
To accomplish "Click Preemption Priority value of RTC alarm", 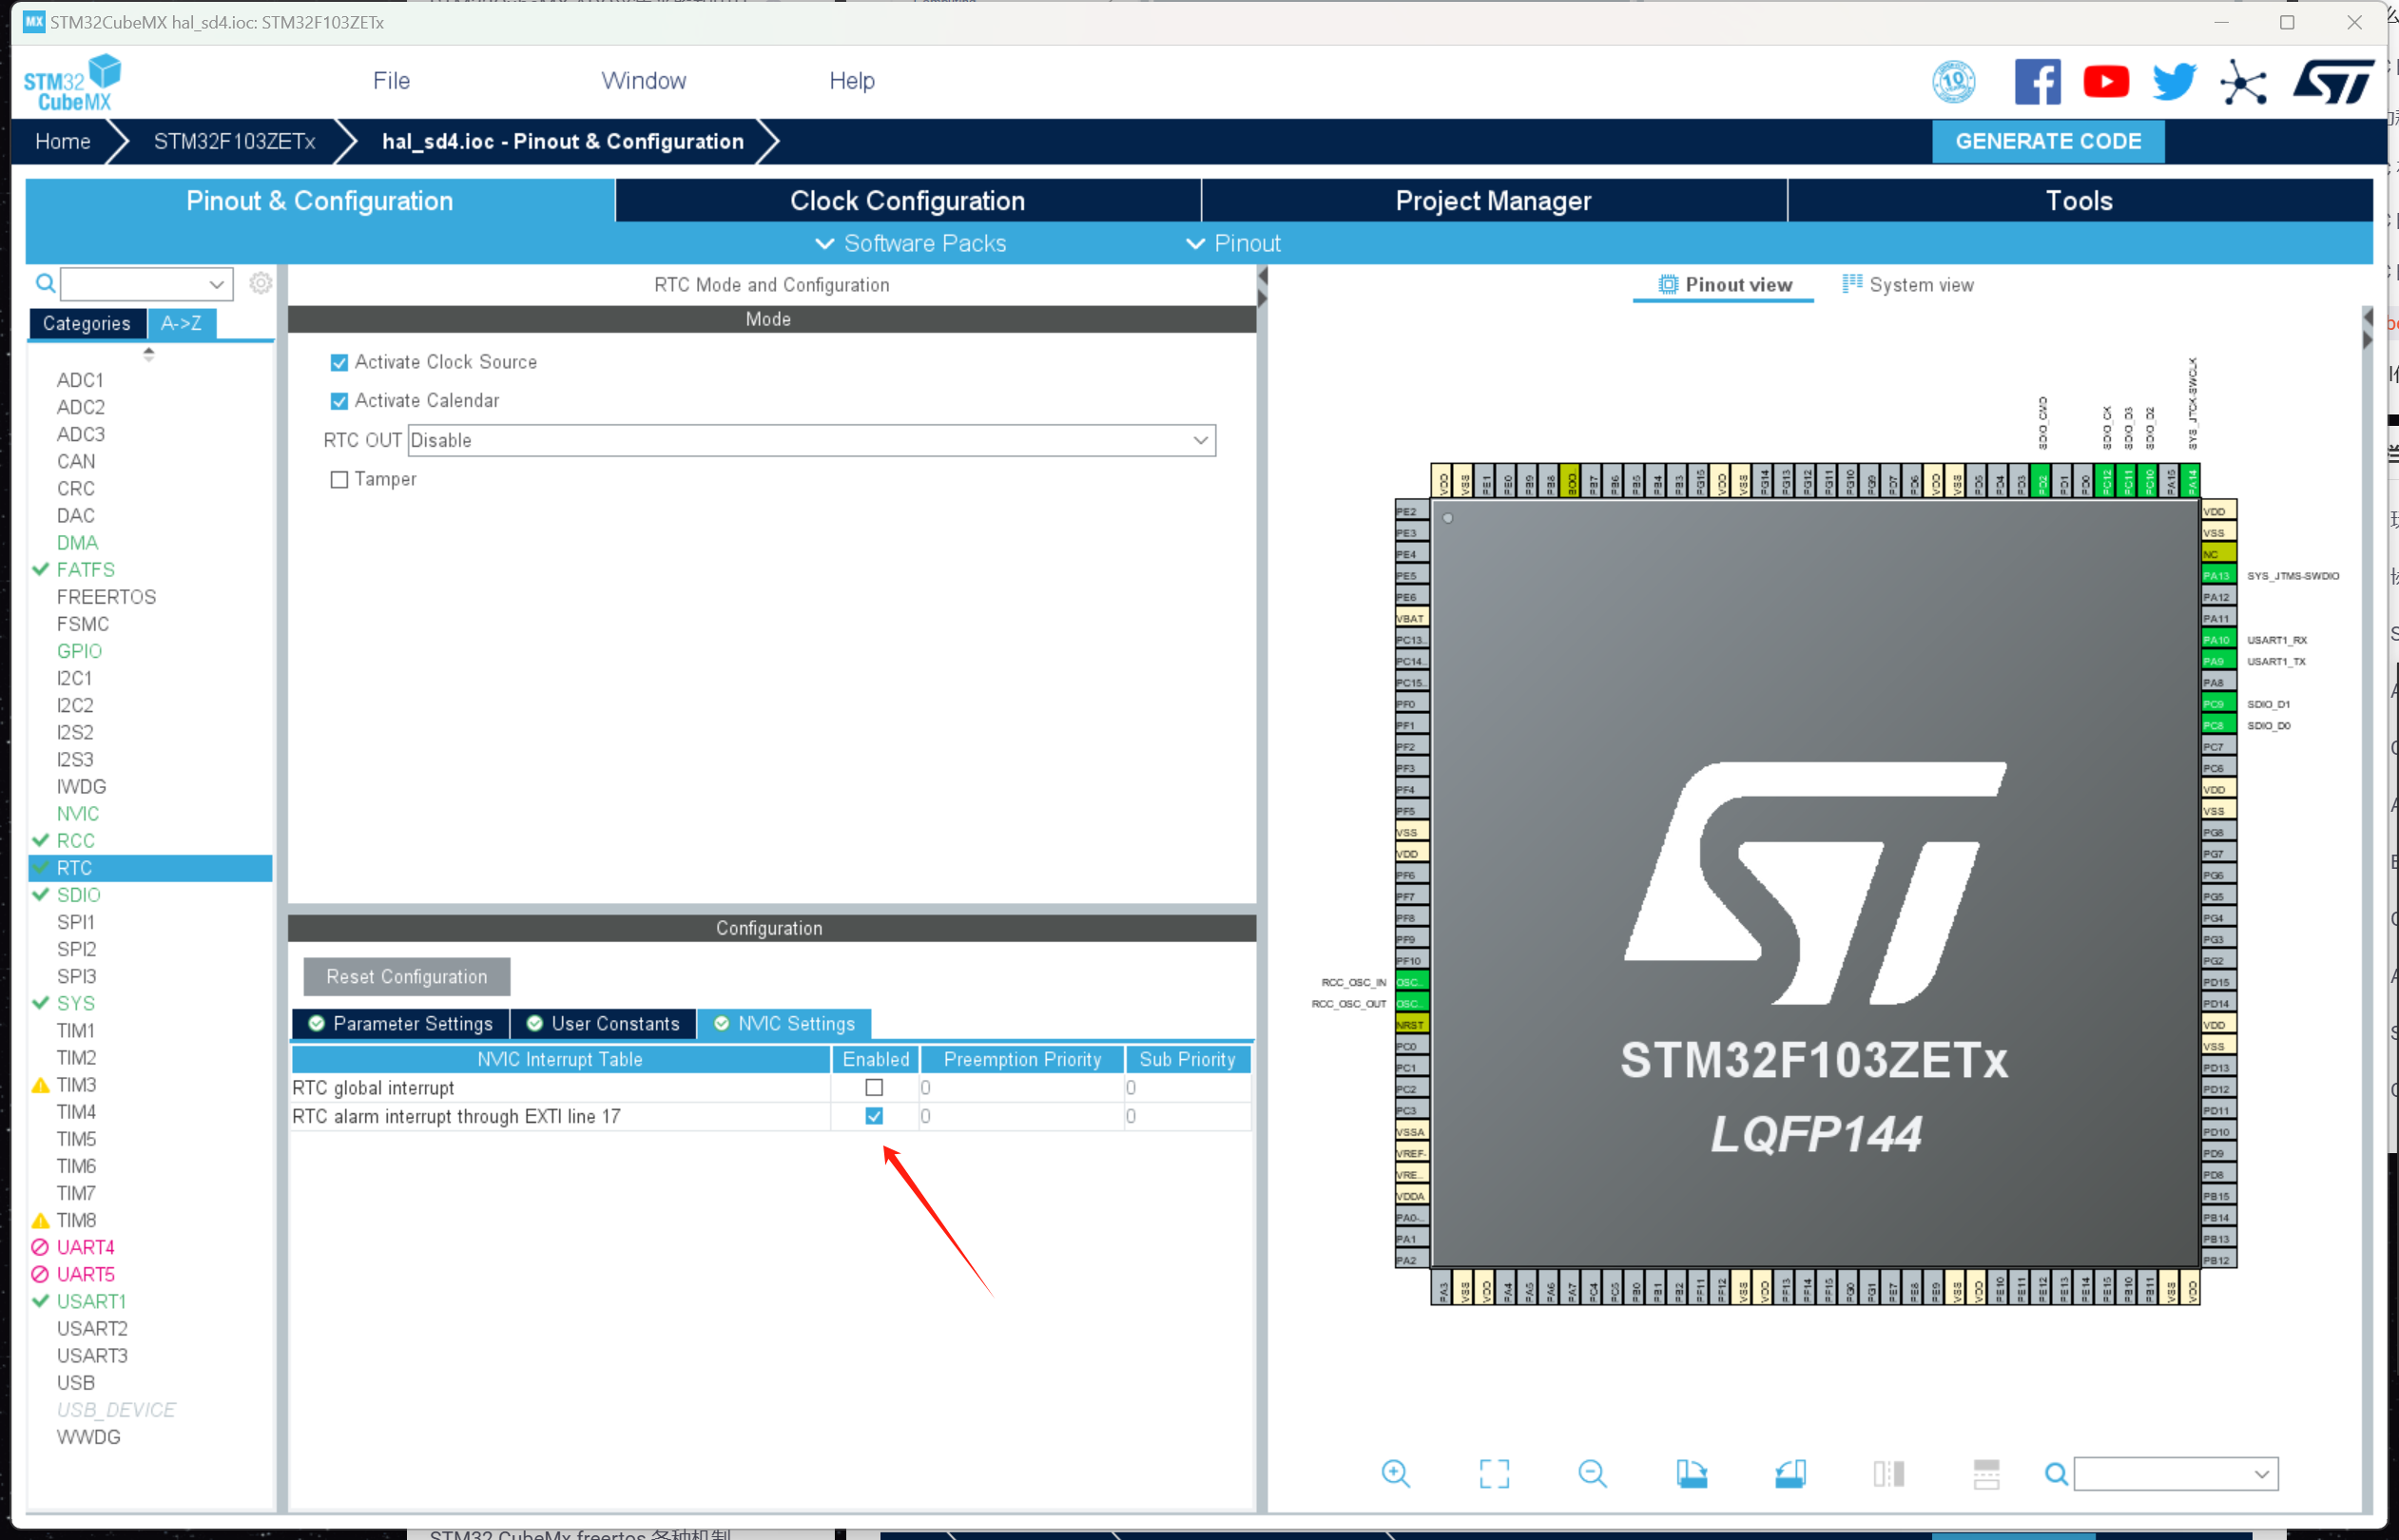I will click(1022, 1116).
